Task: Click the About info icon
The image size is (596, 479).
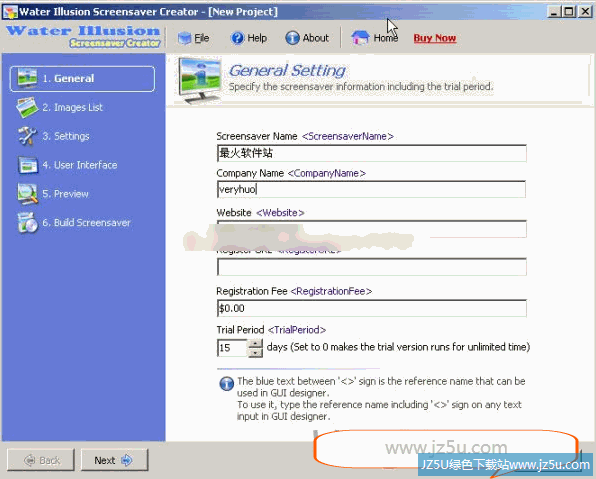Action: [292, 38]
